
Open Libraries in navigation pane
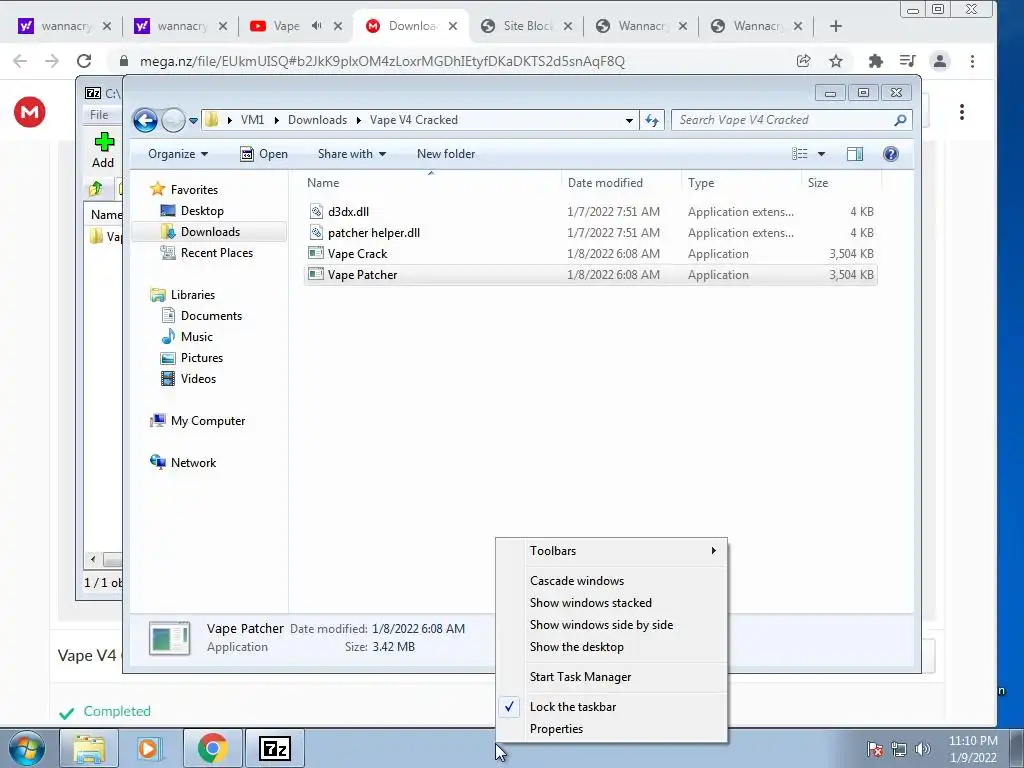coord(182,295)
